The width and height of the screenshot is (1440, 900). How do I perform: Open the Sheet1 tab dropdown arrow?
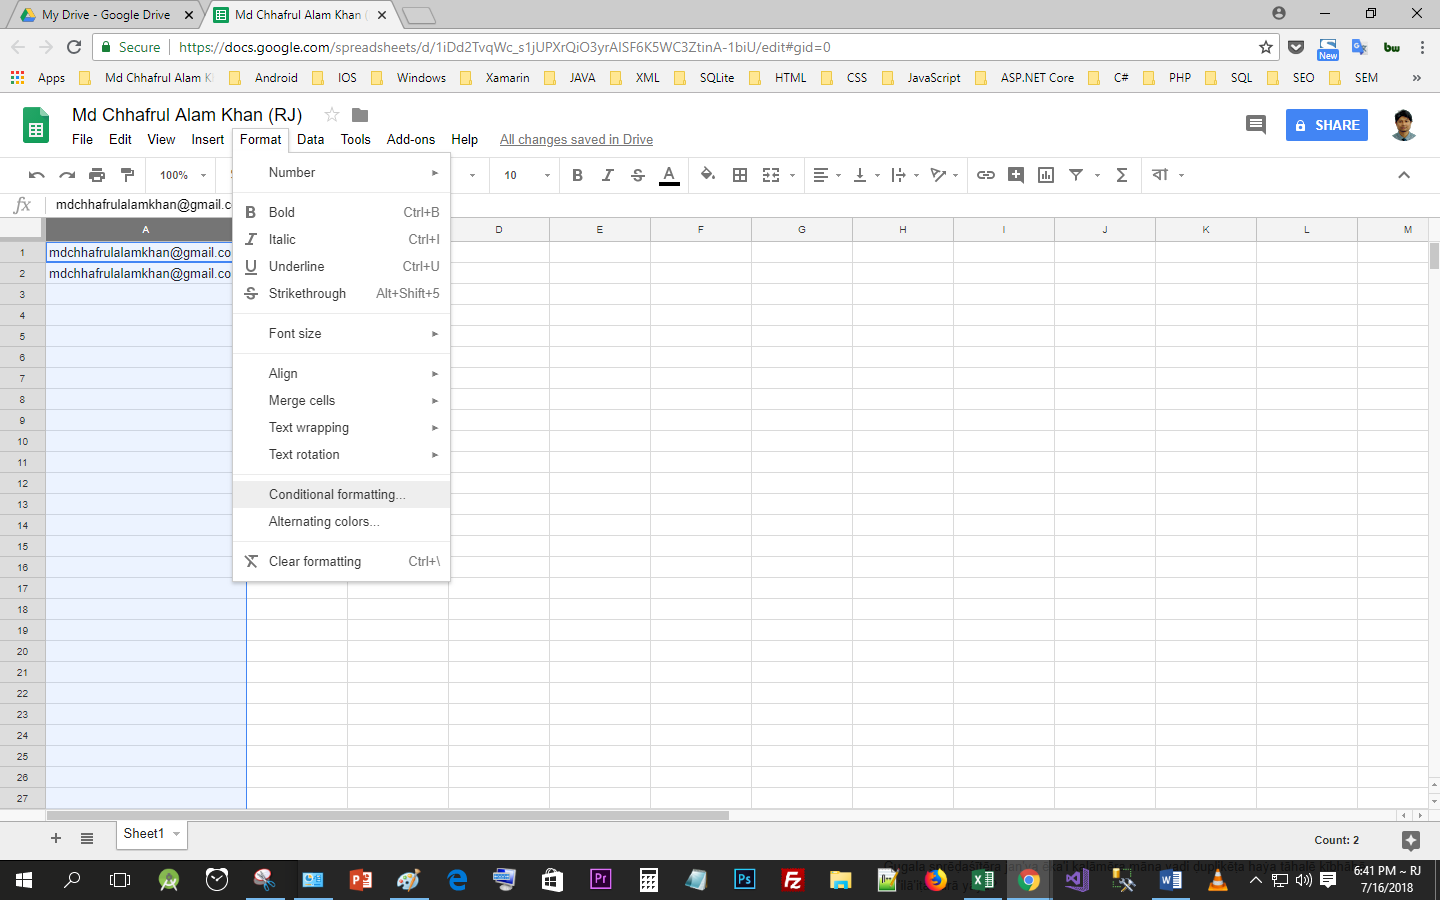click(x=177, y=834)
